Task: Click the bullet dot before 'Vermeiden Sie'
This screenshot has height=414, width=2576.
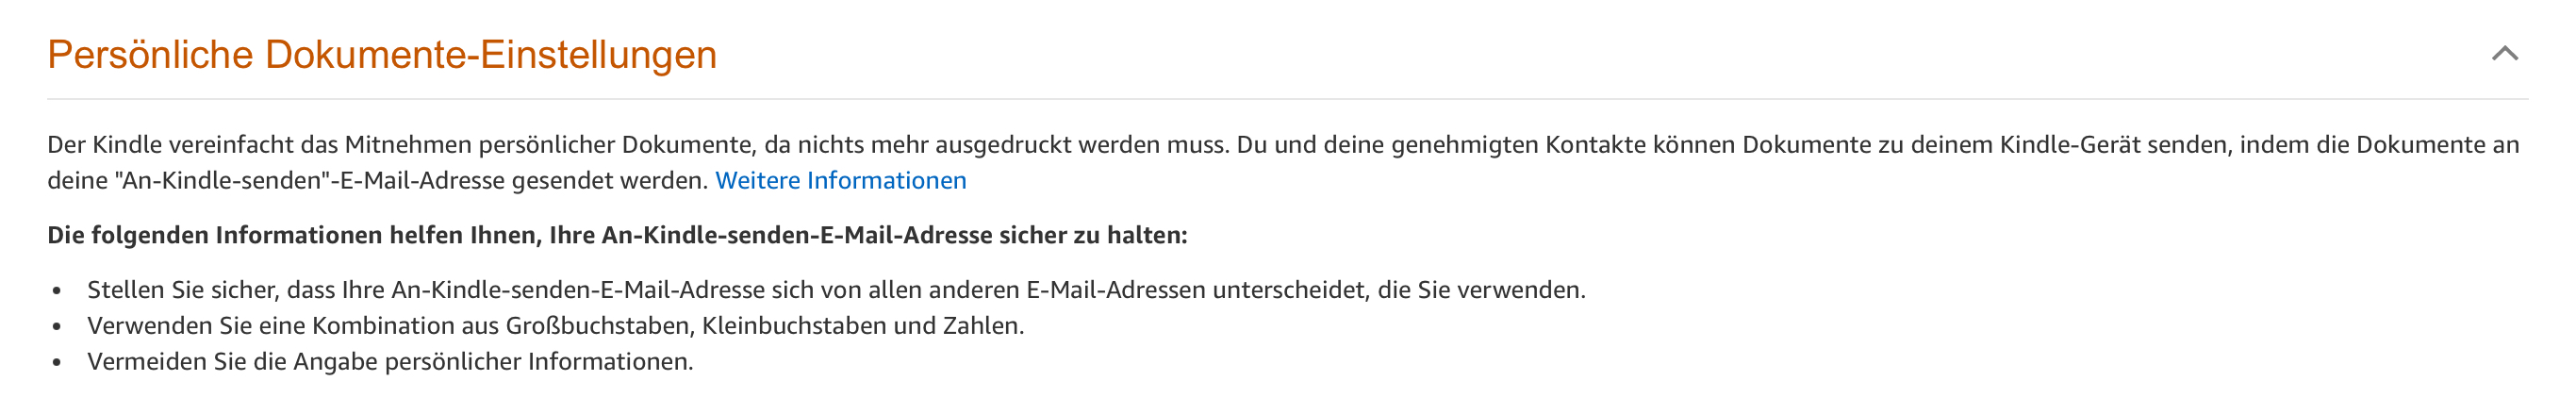Action: [x=57, y=363]
